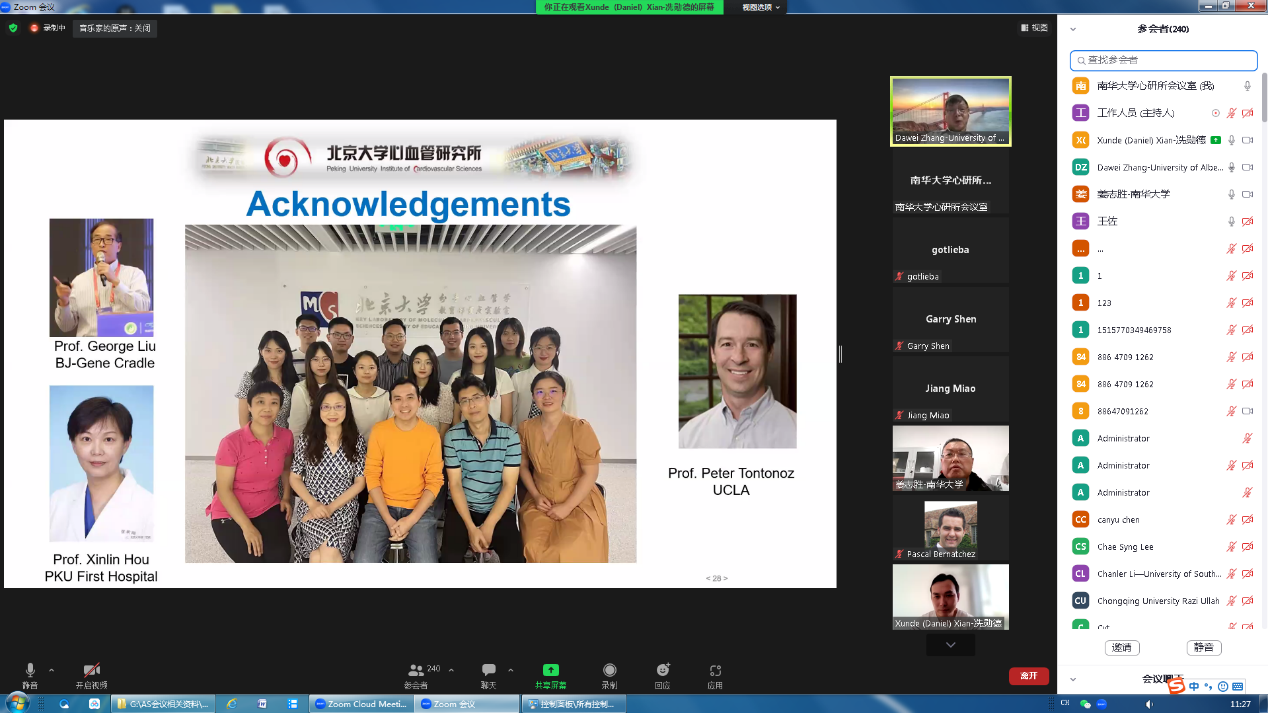Turn on video with 开启视频 icon
This screenshot has width=1268, height=713.
point(91,670)
